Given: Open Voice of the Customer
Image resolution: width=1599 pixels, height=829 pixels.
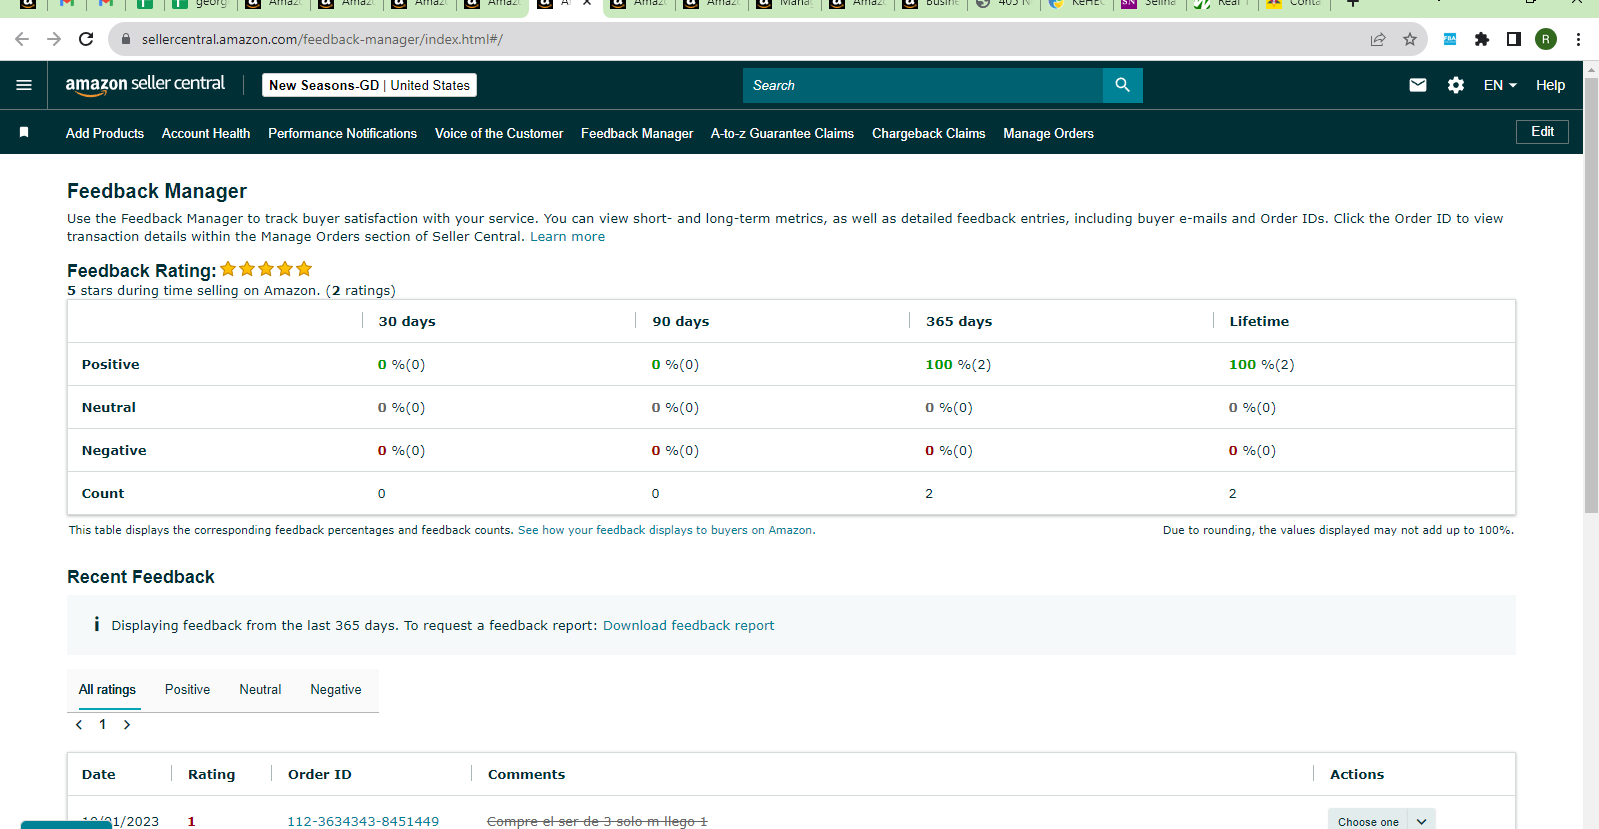Looking at the screenshot, I should 499,133.
